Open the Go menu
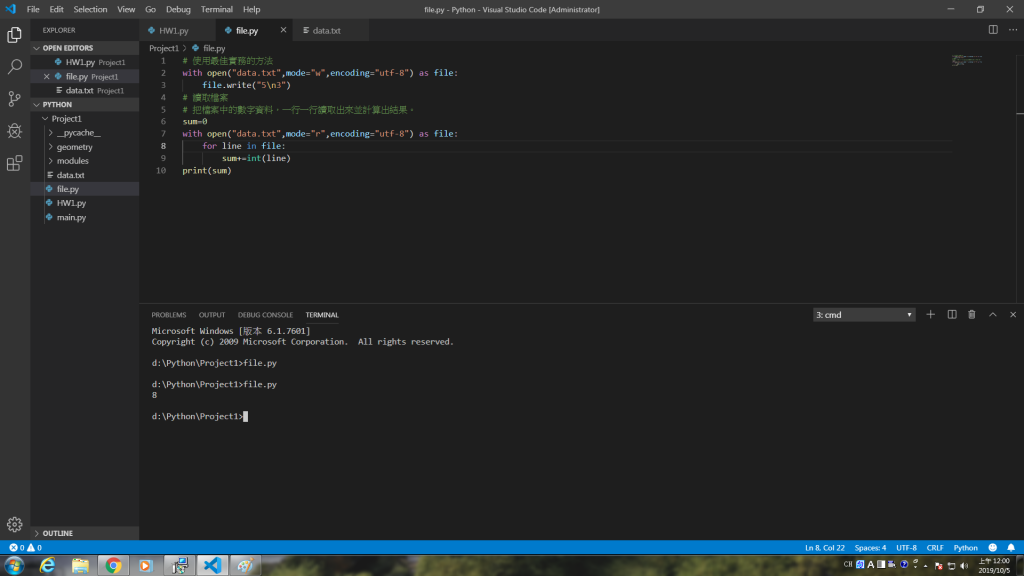The image size is (1024, 576). tap(150, 9)
